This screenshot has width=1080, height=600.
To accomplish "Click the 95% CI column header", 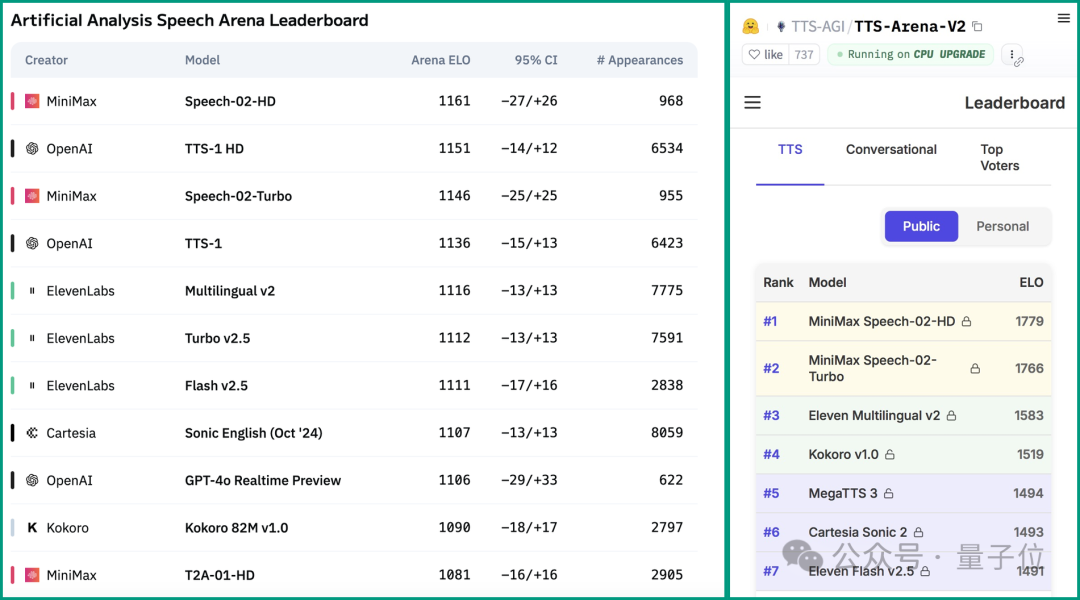I will pos(536,61).
